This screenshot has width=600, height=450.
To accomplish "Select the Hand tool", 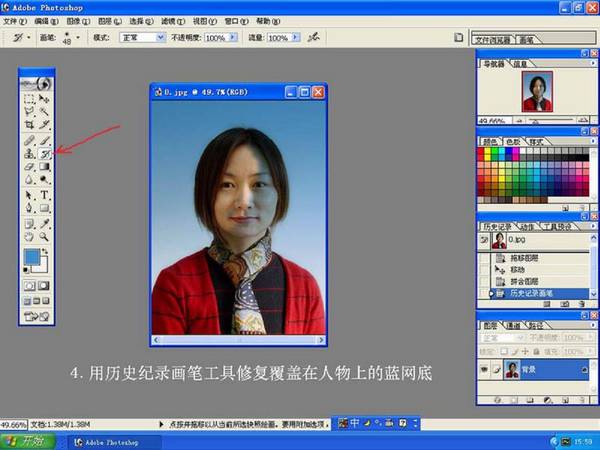I will click(29, 237).
